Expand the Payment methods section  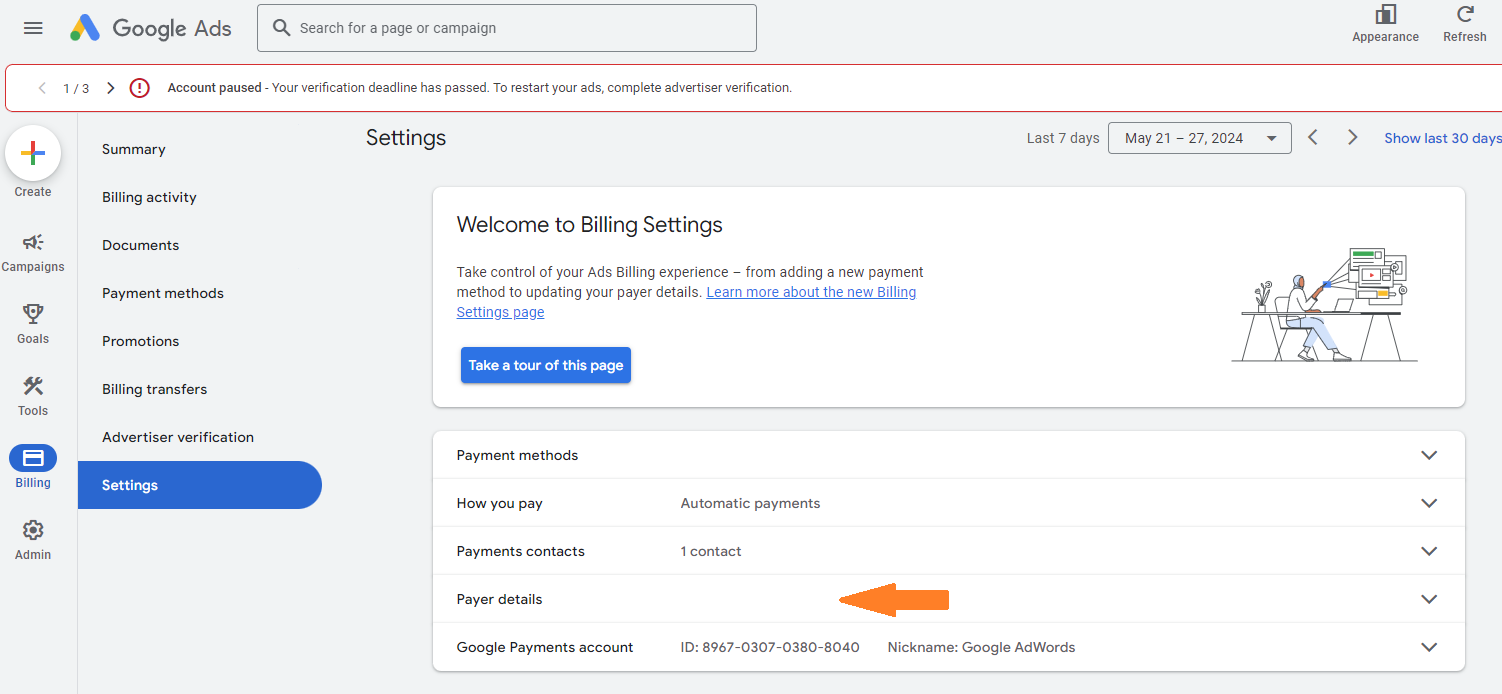(x=948, y=455)
